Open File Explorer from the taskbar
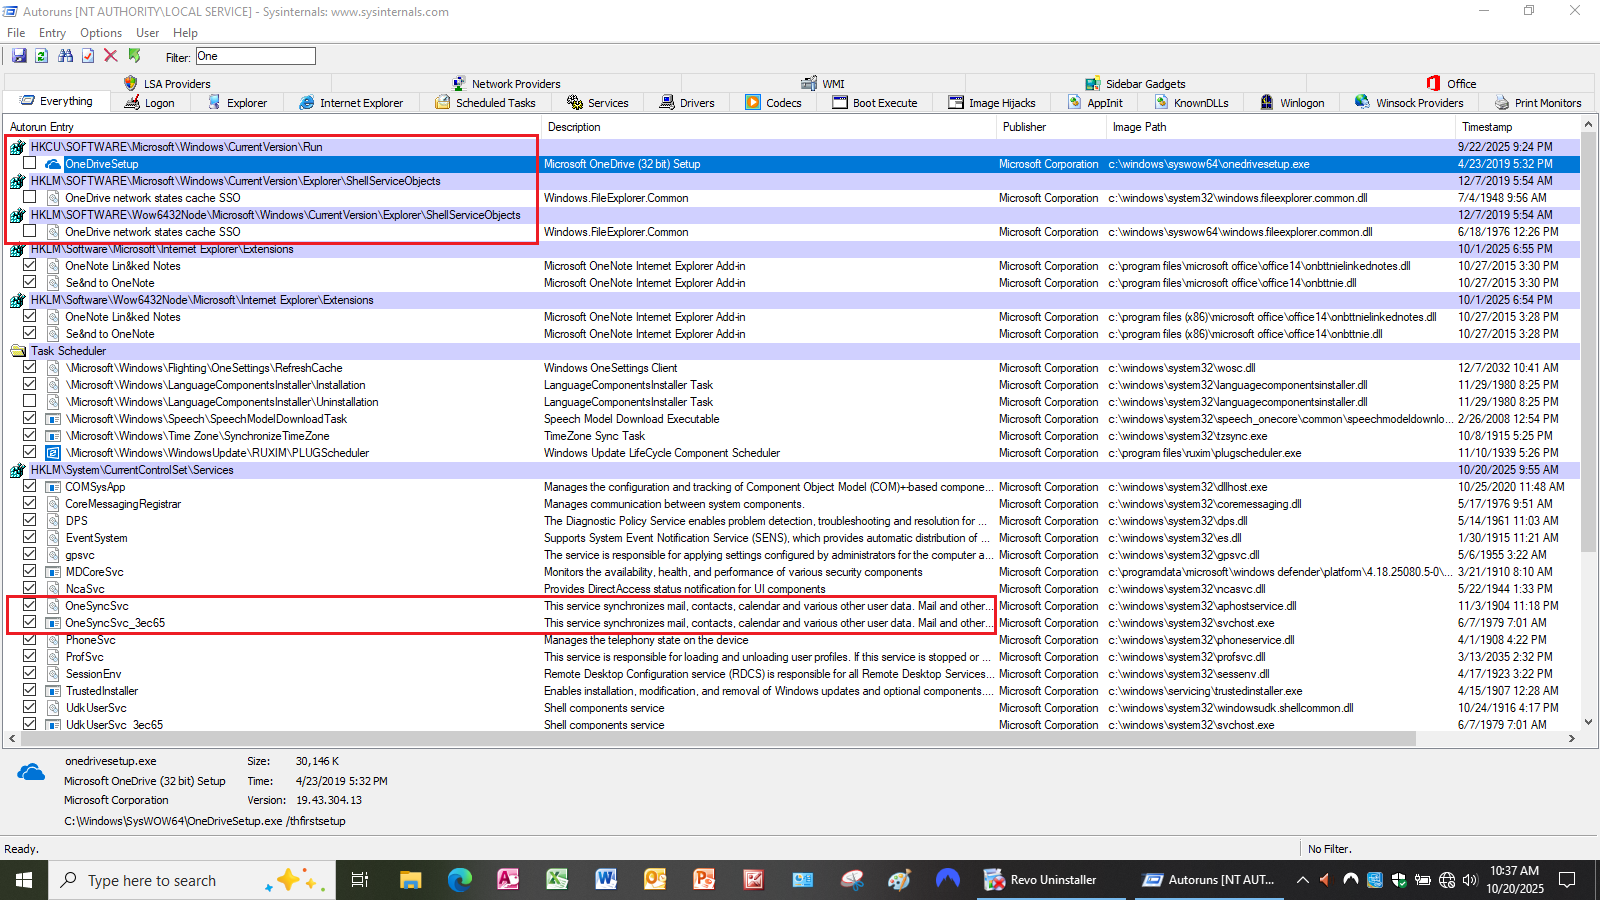The width and height of the screenshot is (1600, 900). point(410,880)
